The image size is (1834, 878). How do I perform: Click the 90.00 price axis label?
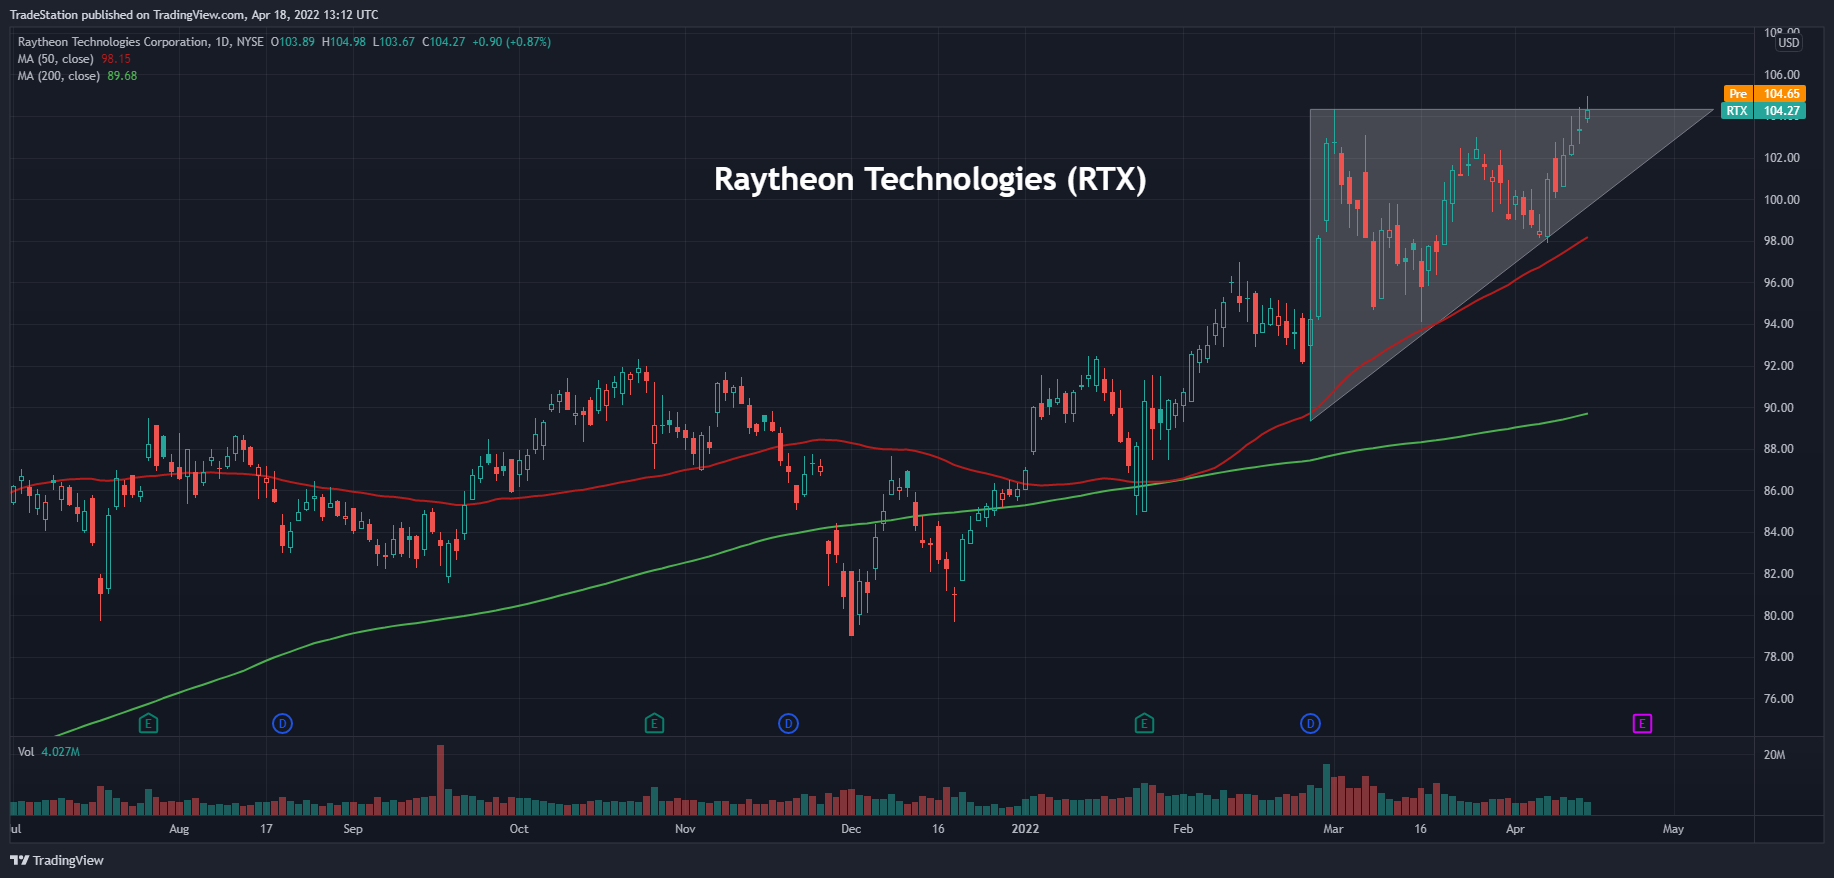coord(1779,408)
